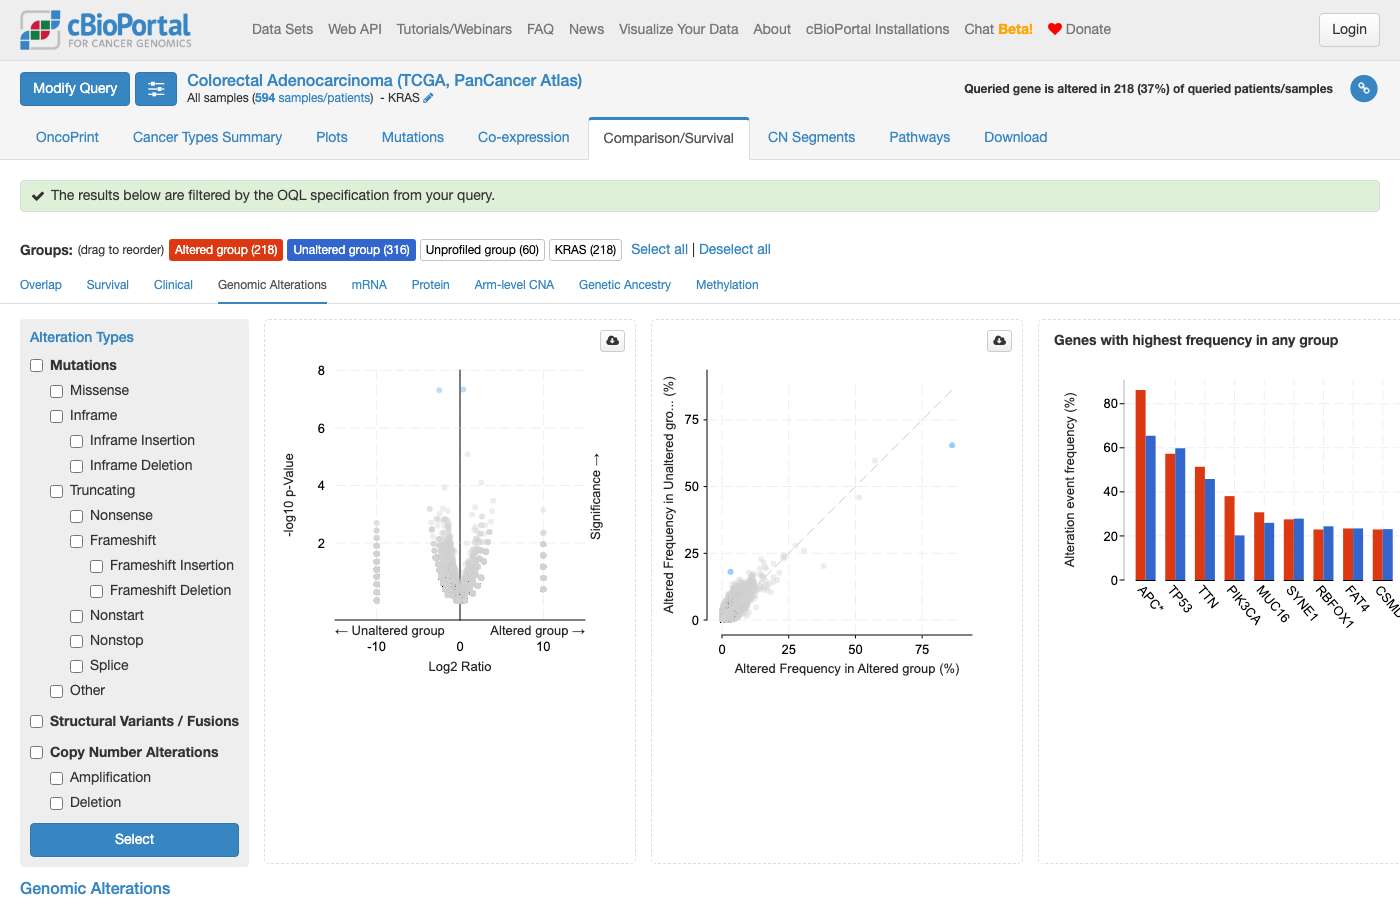This screenshot has width=1400, height=900.
Task: Download the volcano plot via cloud icon
Action: (613, 341)
